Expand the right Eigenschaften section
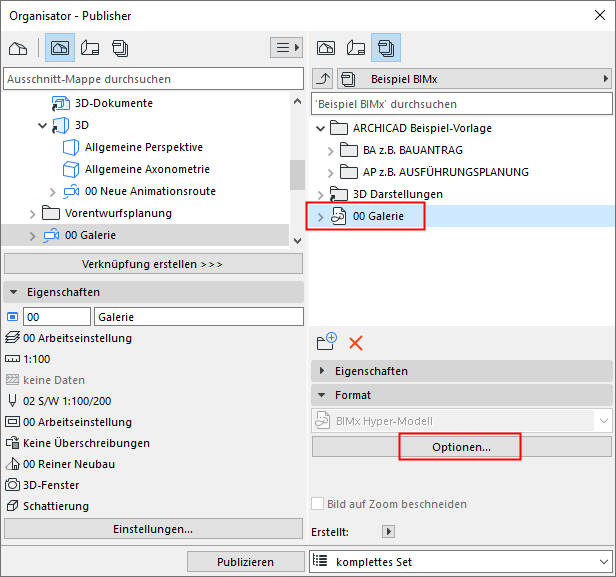Image resolution: width=616 pixels, height=577 pixels. [323, 371]
